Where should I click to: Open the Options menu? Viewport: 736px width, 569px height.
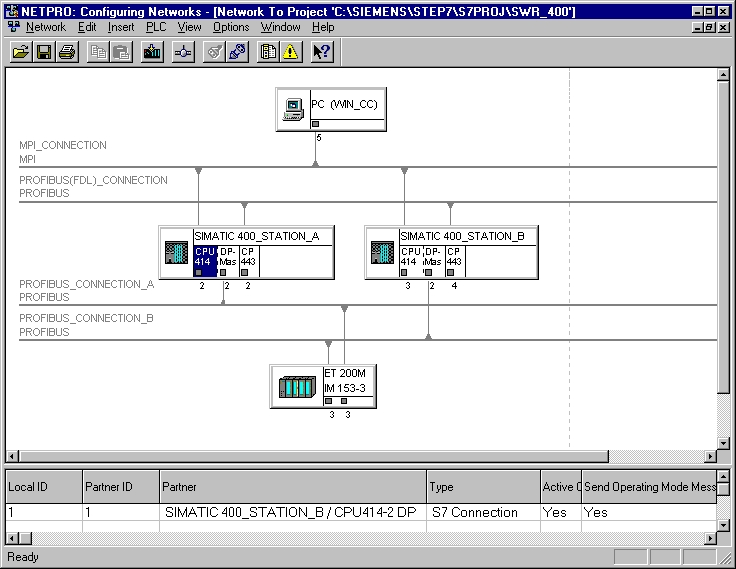tap(231, 27)
